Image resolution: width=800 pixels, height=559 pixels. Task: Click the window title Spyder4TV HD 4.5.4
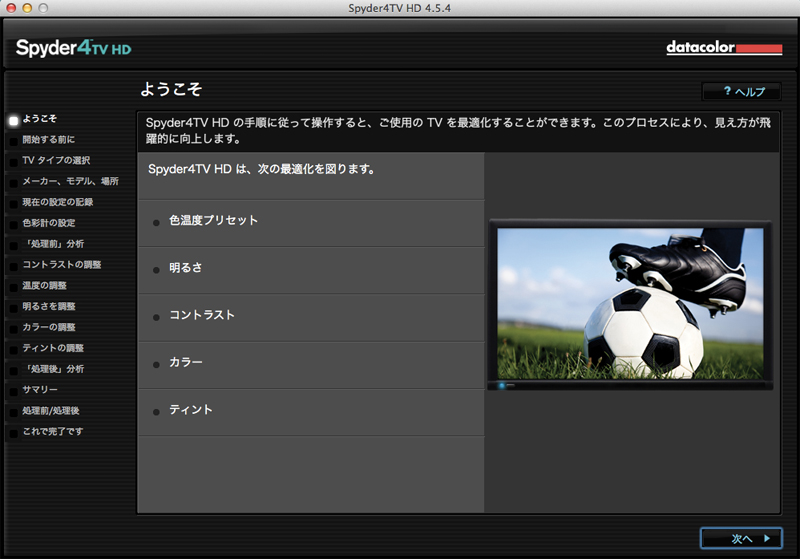[399, 8]
